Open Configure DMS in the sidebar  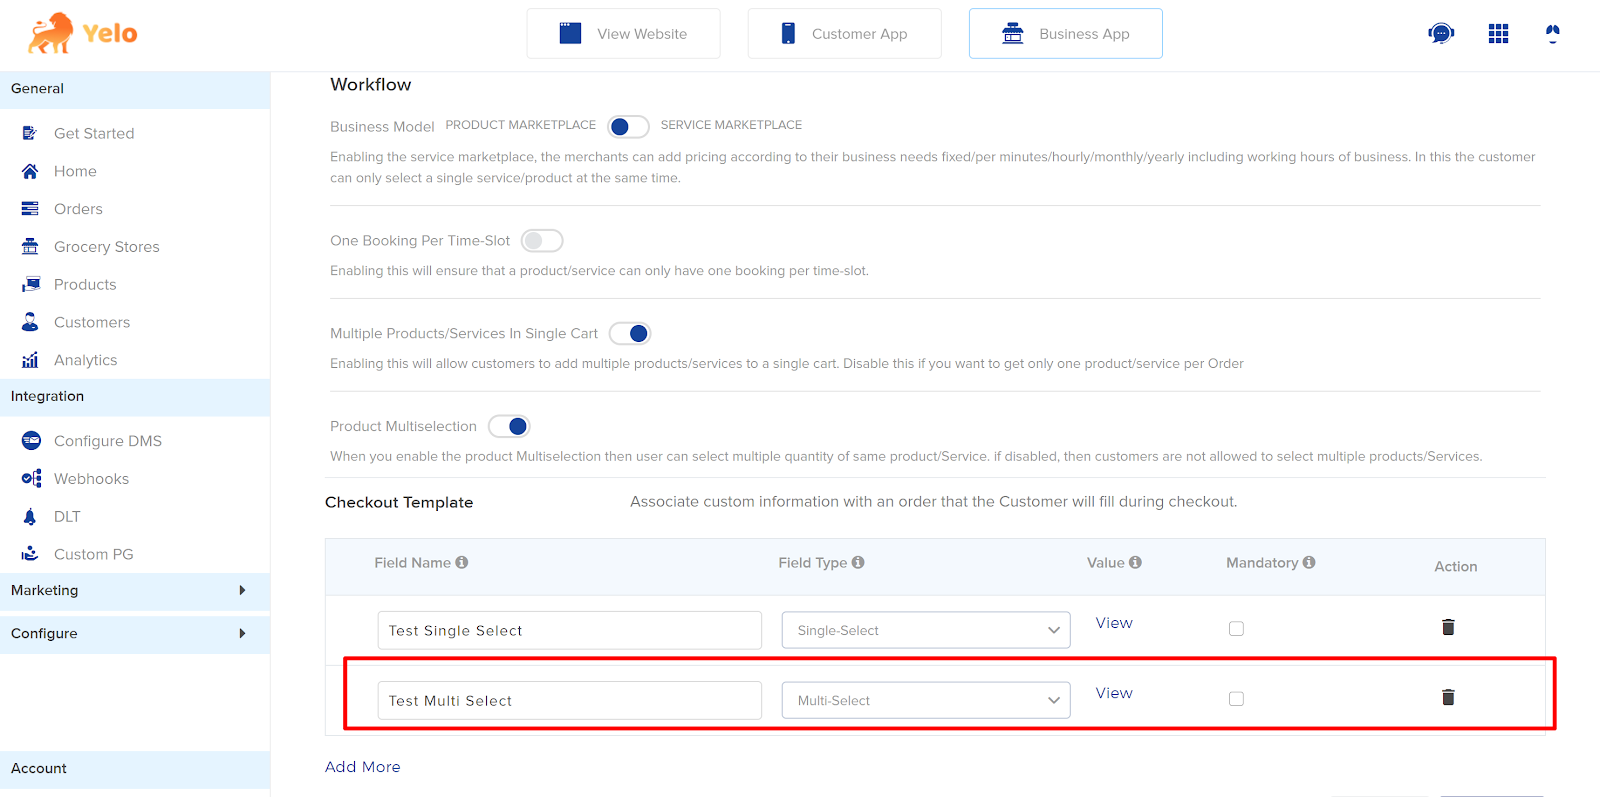pos(108,441)
